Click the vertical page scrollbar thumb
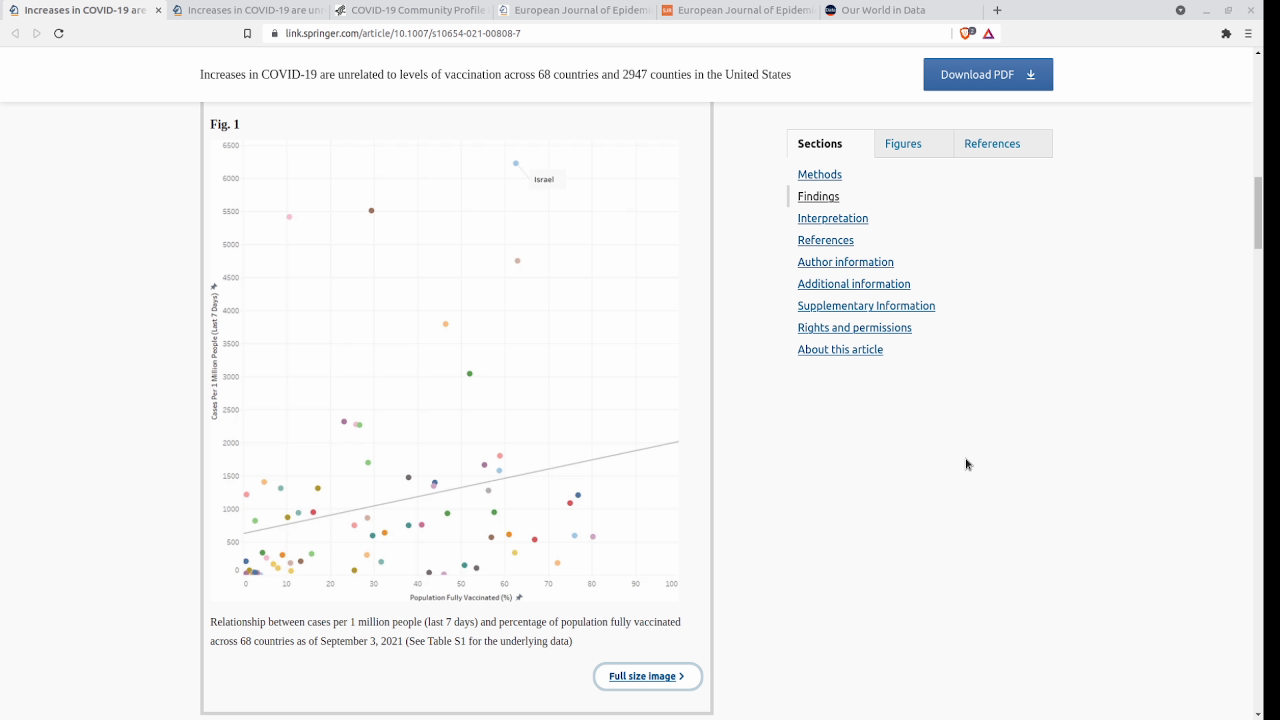Image resolution: width=1280 pixels, height=720 pixels. [1258, 212]
